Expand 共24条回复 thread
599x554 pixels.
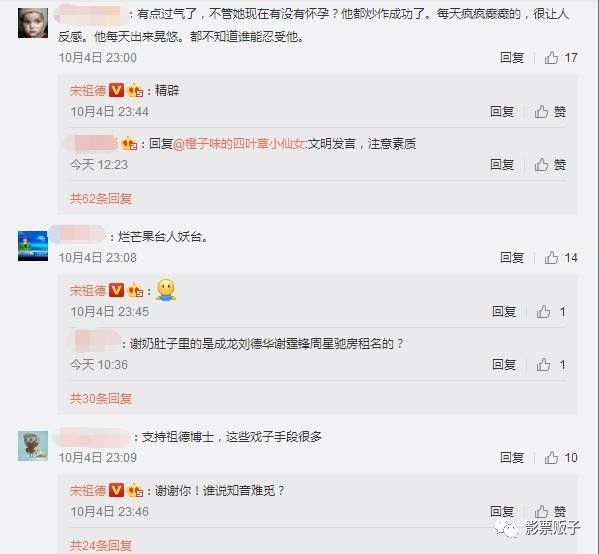point(101,545)
